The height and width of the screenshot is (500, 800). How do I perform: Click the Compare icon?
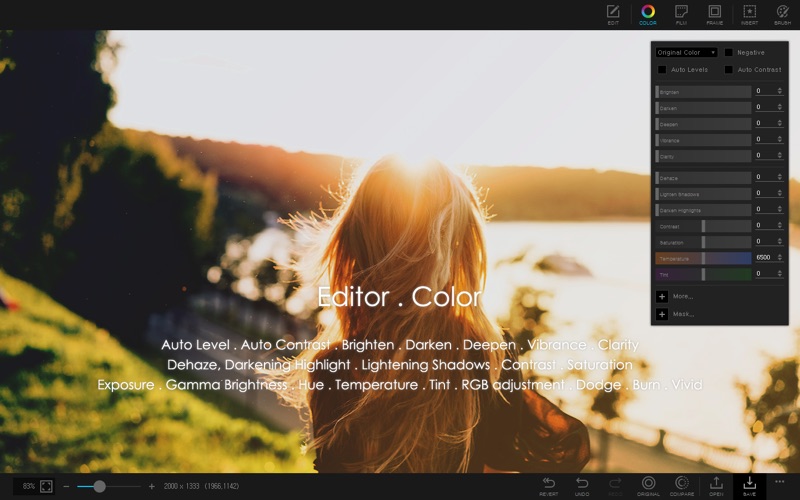point(682,486)
